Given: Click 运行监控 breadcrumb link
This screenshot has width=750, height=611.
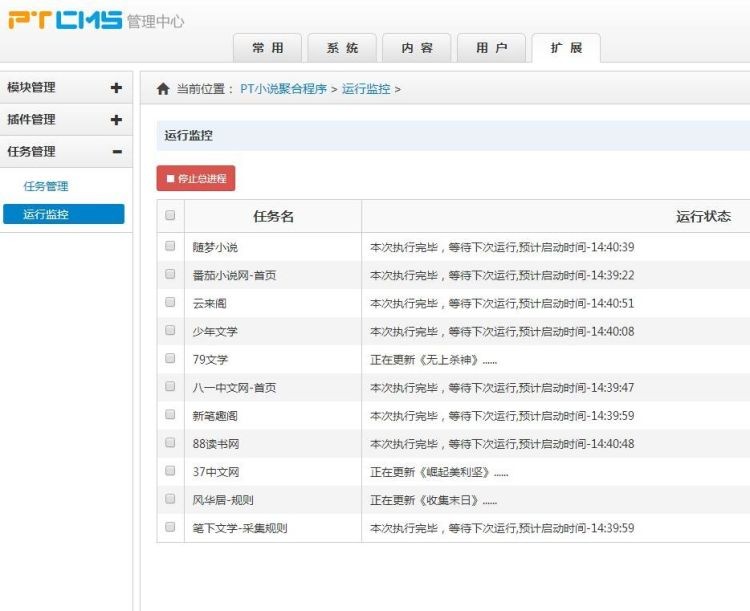Looking at the screenshot, I should tap(366, 89).
